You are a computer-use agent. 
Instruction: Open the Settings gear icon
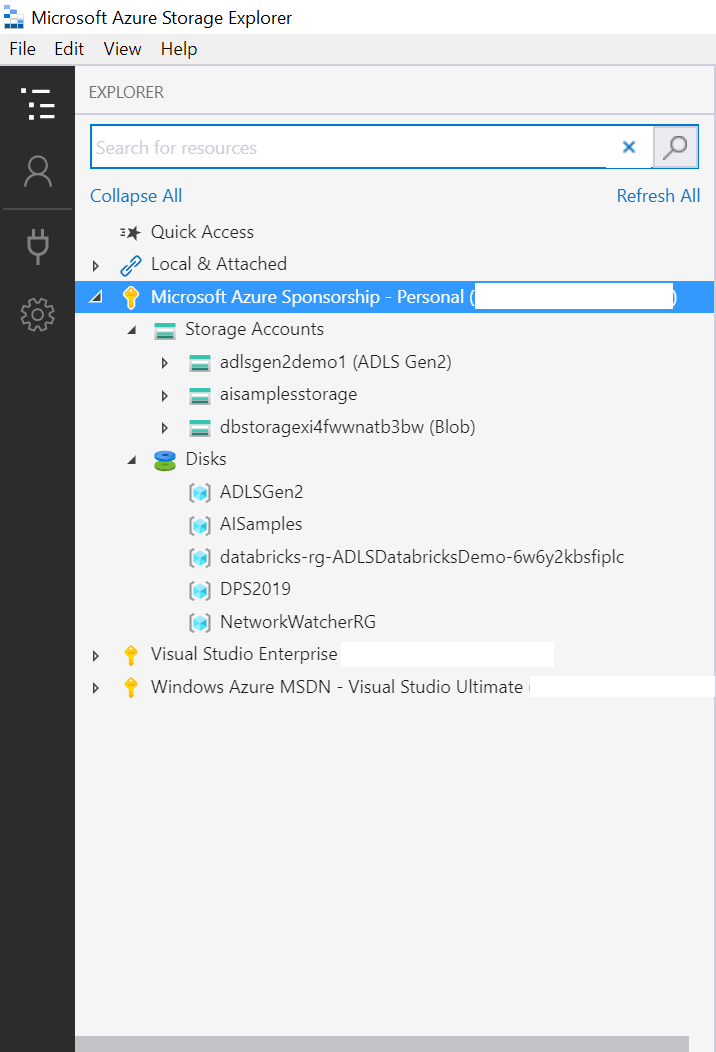(x=38, y=315)
